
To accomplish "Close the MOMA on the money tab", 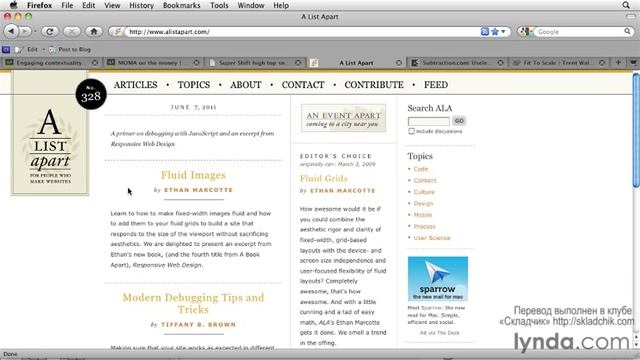I will pos(196,63).
